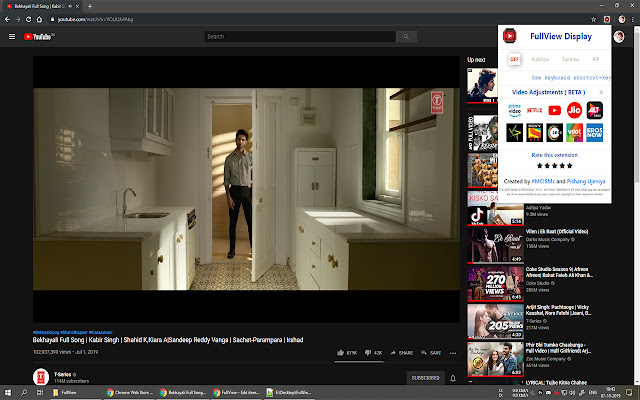Screen dimensions: 640x400
Task: Click the SUBSCRIBED button
Action: (x=425, y=378)
